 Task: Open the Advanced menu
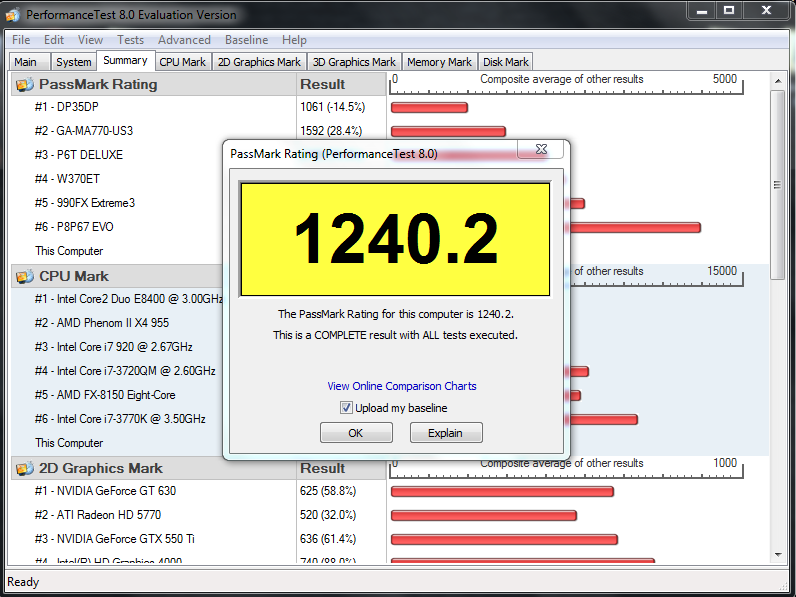[184, 40]
